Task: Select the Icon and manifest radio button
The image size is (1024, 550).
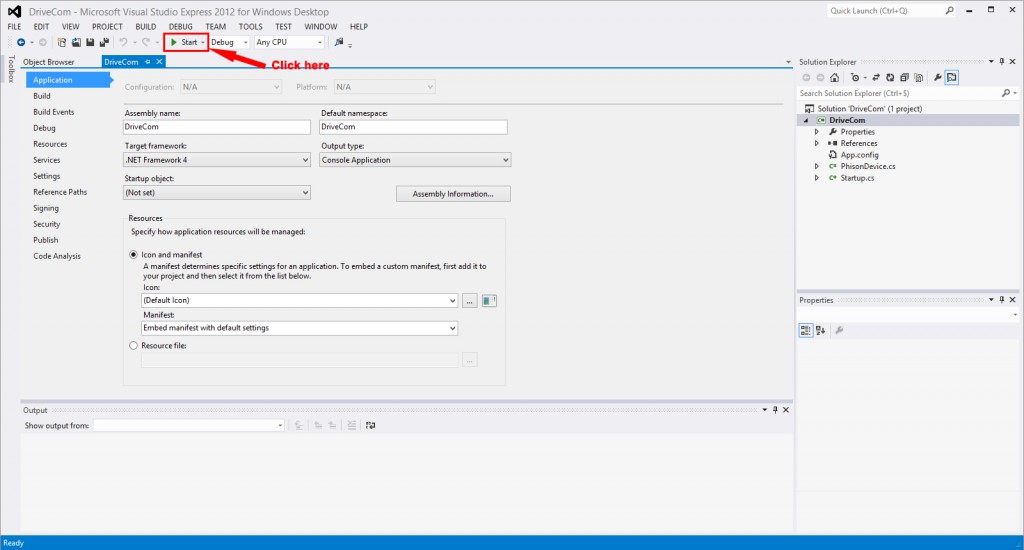Action: pyautogui.click(x=133, y=255)
